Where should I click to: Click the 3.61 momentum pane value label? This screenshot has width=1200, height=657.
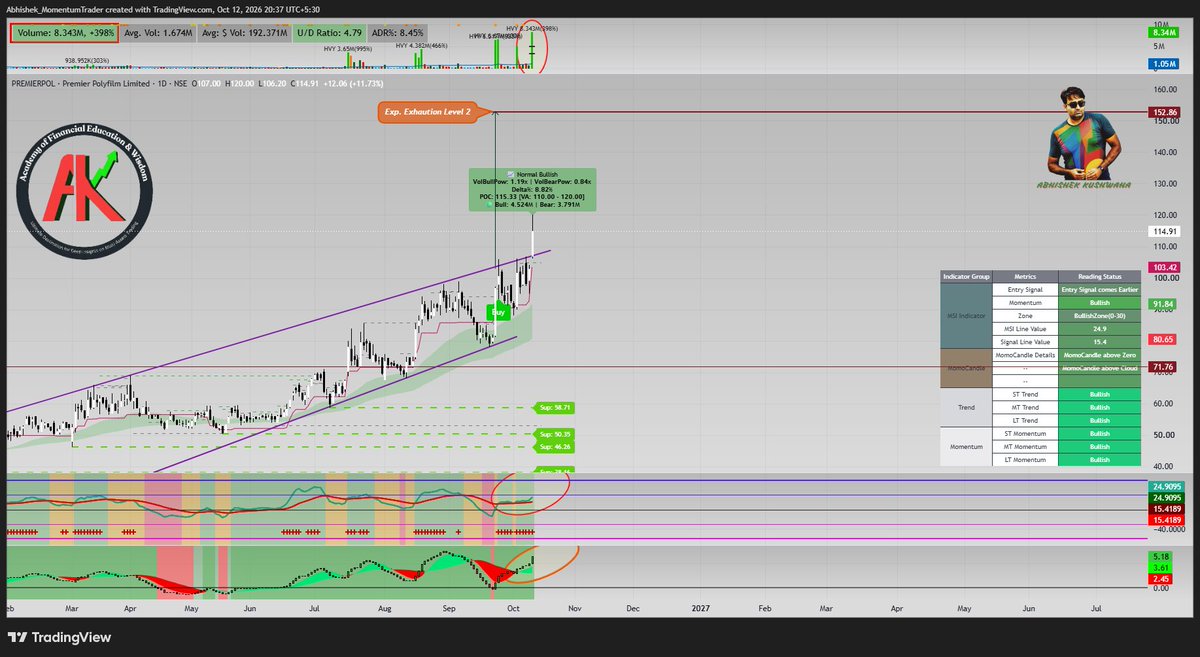[1160, 567]
